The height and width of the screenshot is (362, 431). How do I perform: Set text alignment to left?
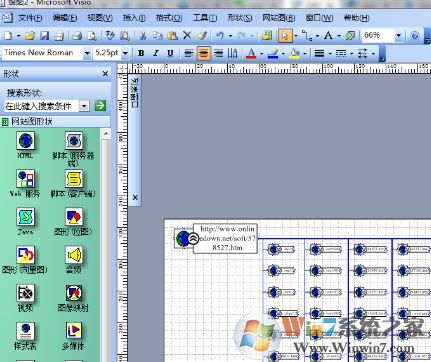pos(189,53)
